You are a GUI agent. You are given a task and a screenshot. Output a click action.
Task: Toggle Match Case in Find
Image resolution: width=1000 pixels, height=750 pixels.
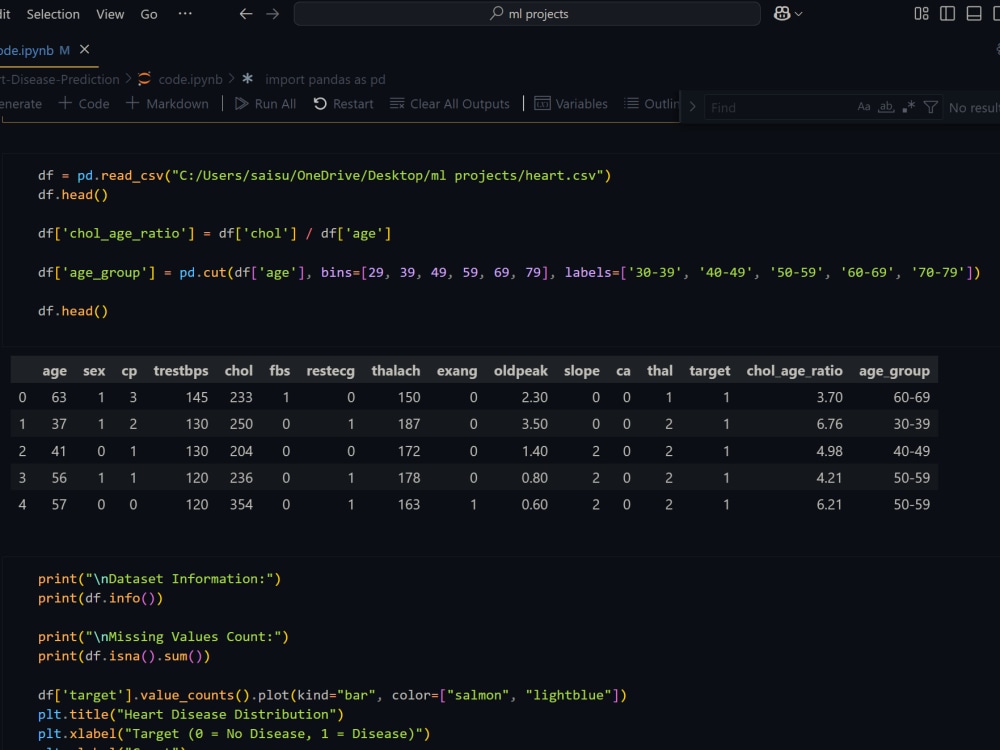tap(864, 107)
